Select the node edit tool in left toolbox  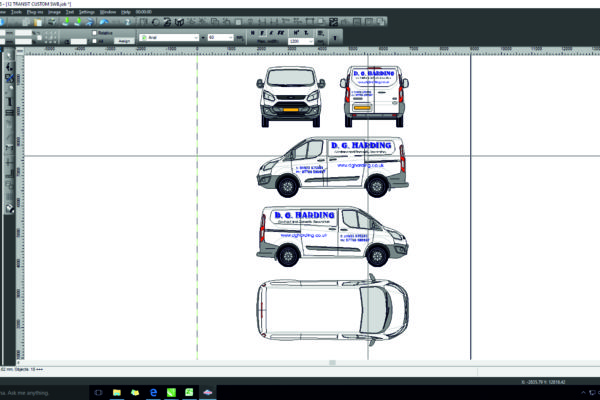(x=9, y=67)
